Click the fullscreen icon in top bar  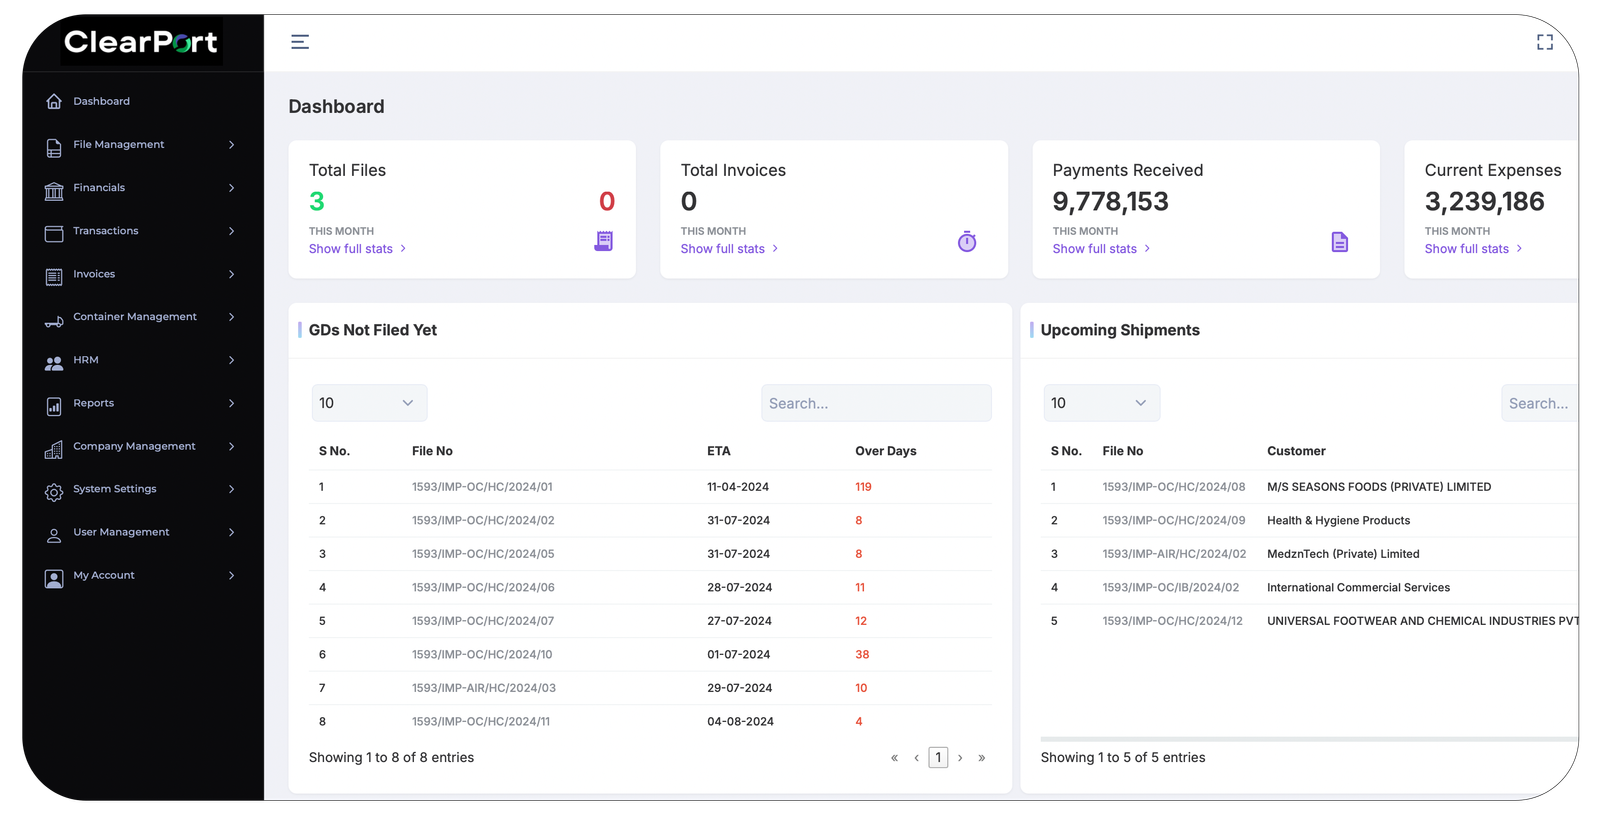tap(1545, 42)
